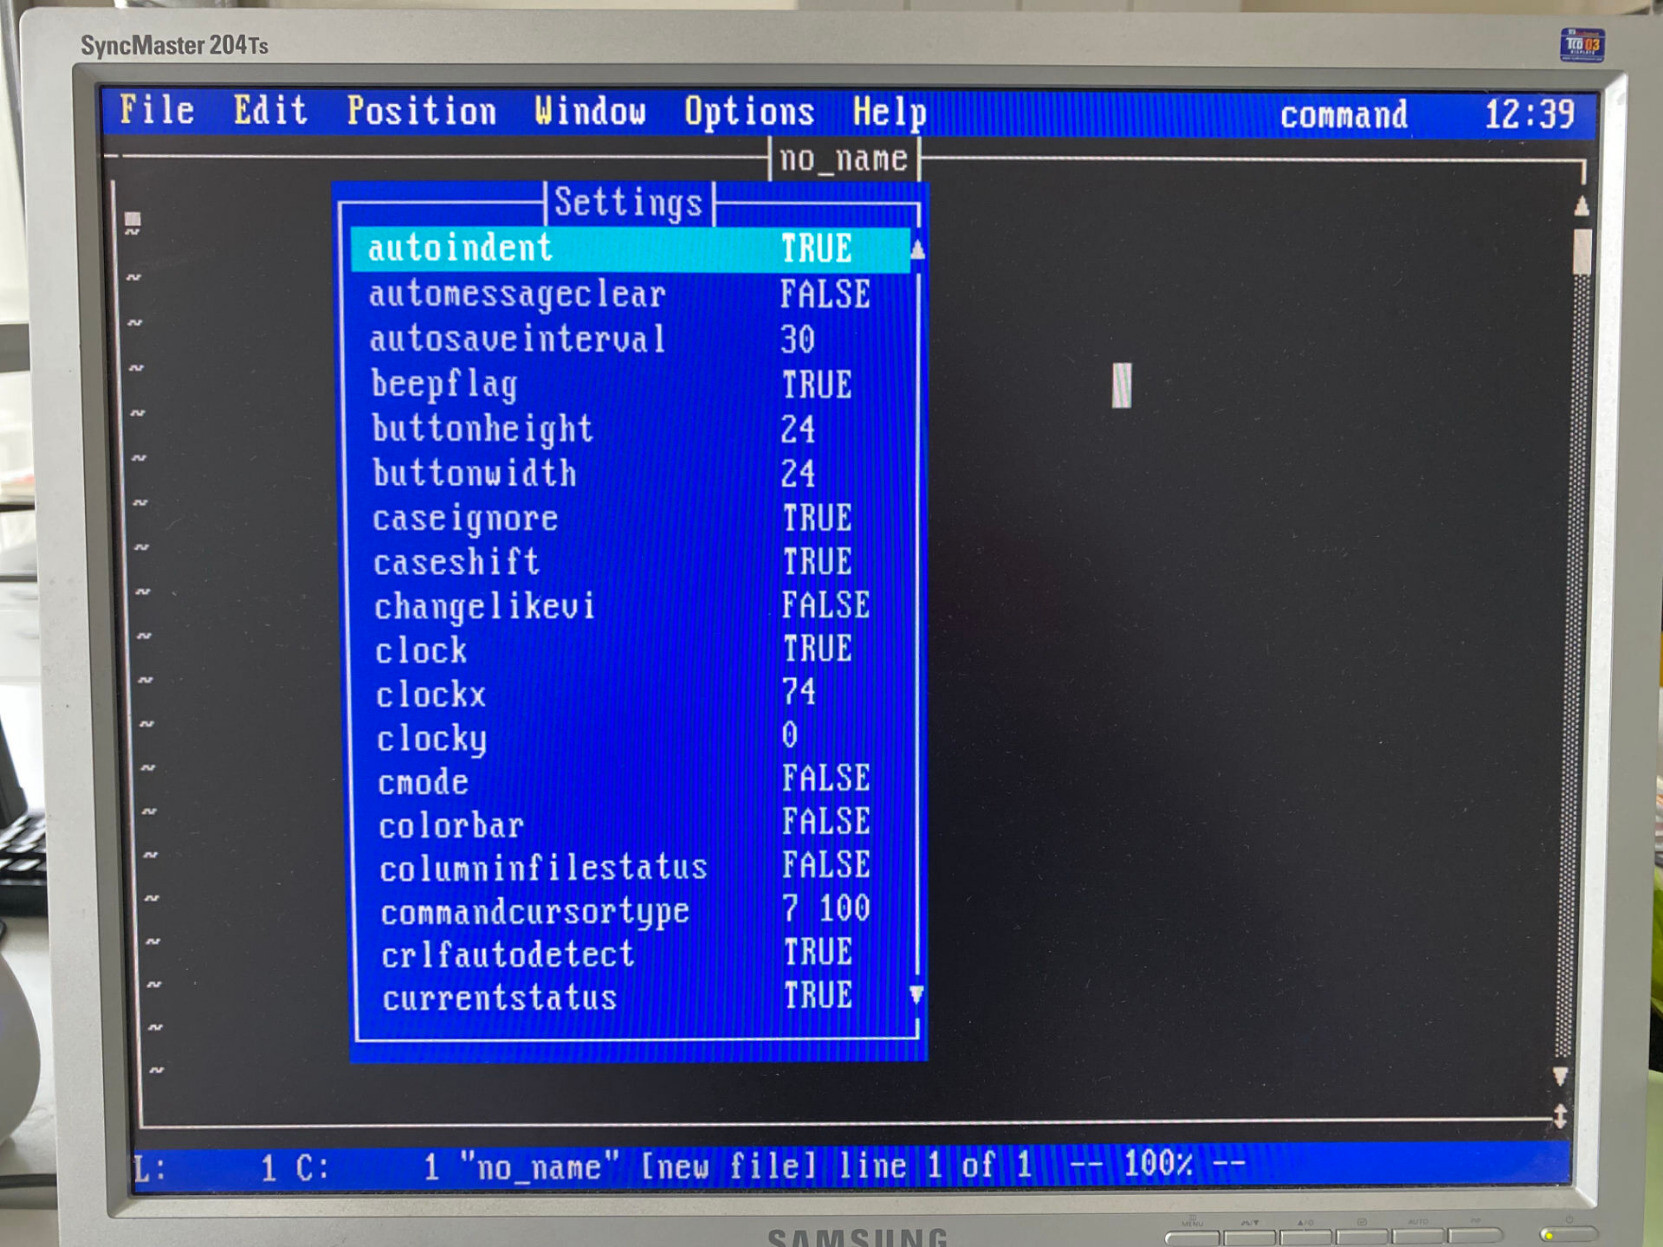Select the clocky setting row
1663x1247 pixels.
(x=634, y=737)
